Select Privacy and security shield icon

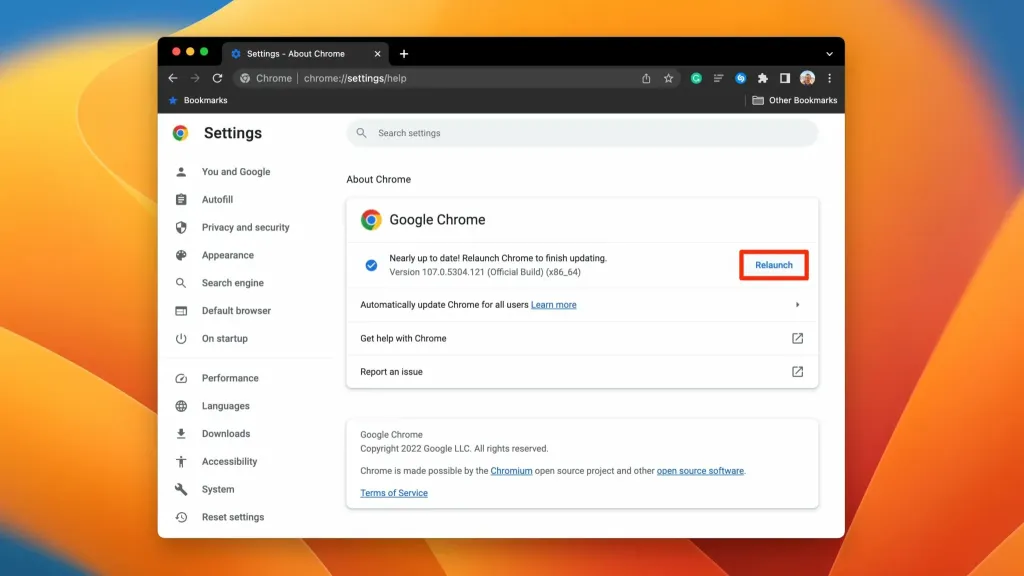coord(182,227)
